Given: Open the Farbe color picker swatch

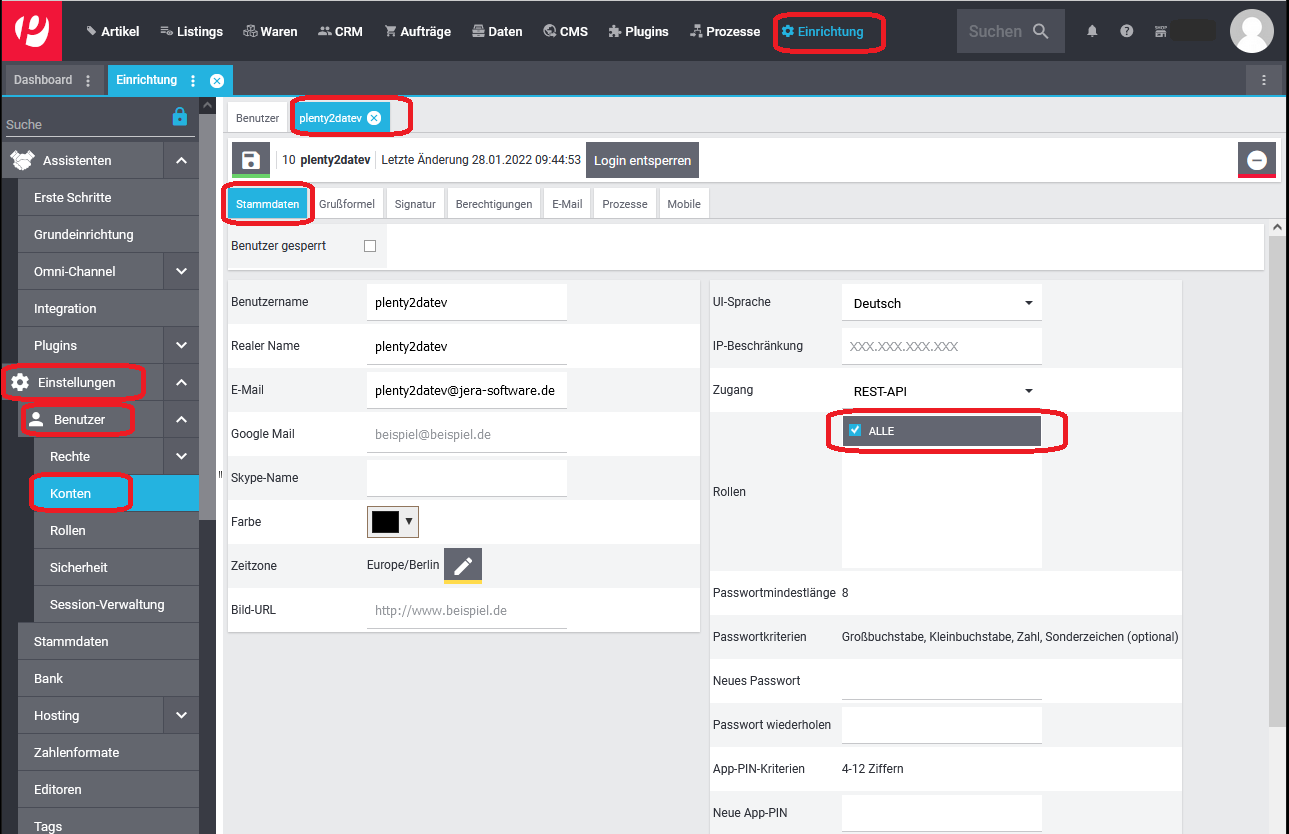Looking at the screenshot, I should point(393,521).
